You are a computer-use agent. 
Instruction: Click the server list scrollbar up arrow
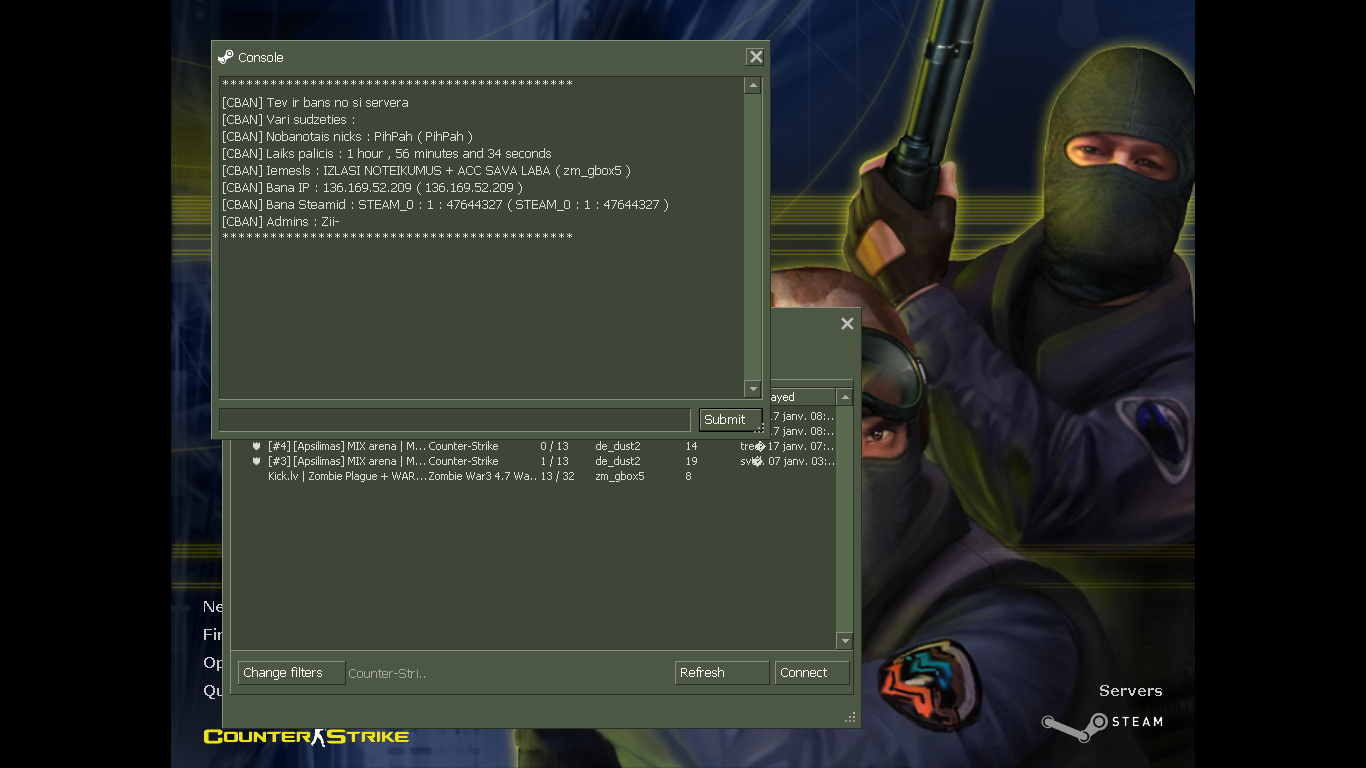[845, 397]
